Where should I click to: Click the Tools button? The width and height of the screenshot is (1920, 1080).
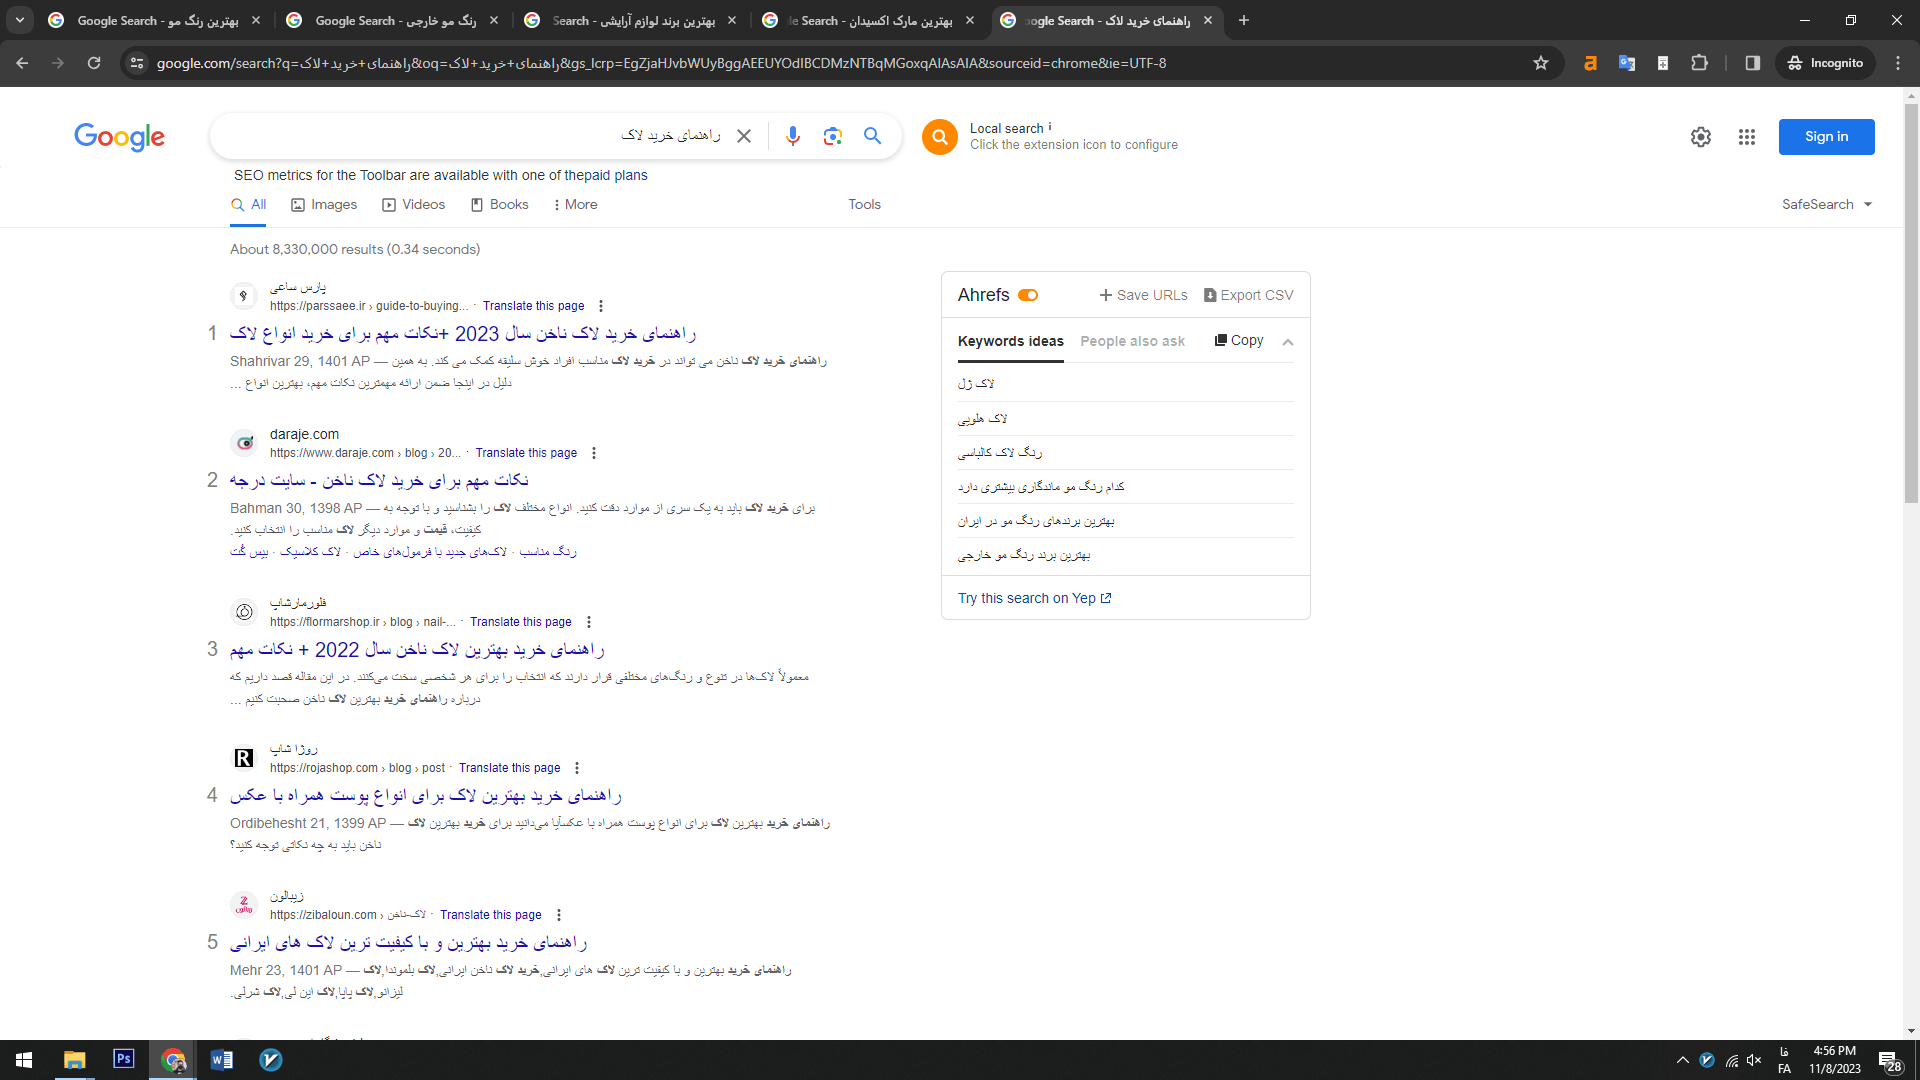(864, 204)
